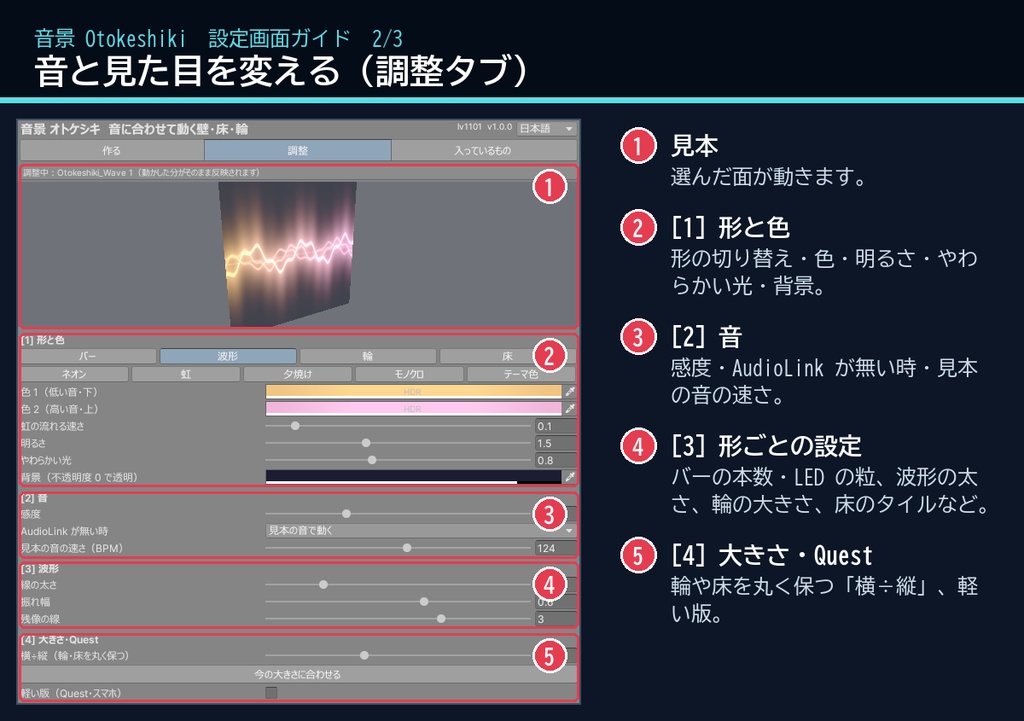Switch to the 作る tab
The height and width of the screenshot is (721, 1024).
tap(112, 150)
